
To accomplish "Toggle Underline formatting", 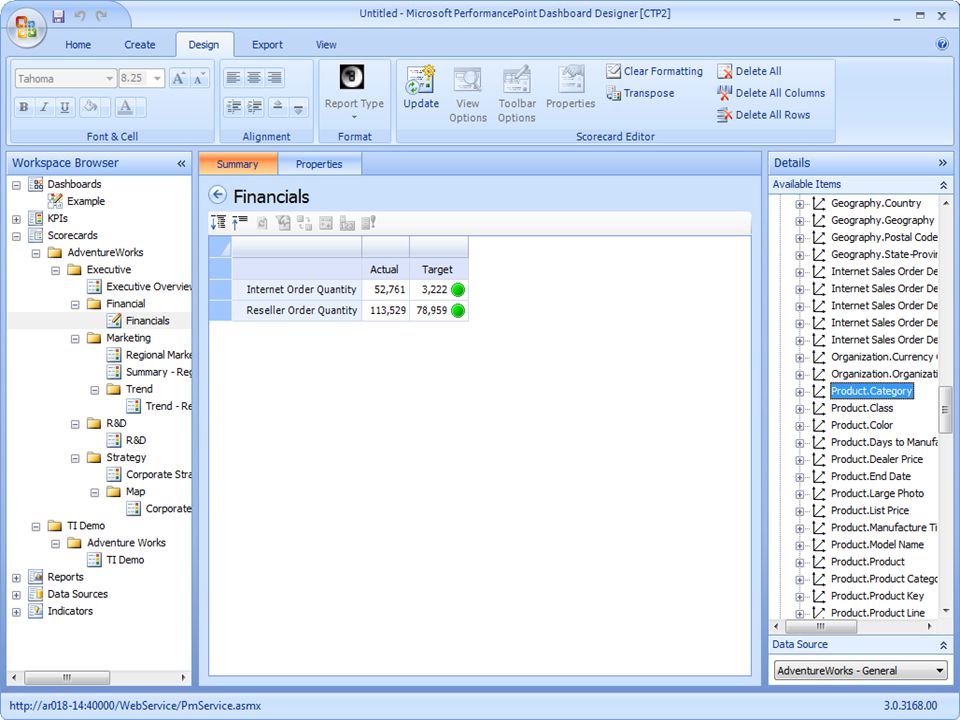I will [65, 107].
